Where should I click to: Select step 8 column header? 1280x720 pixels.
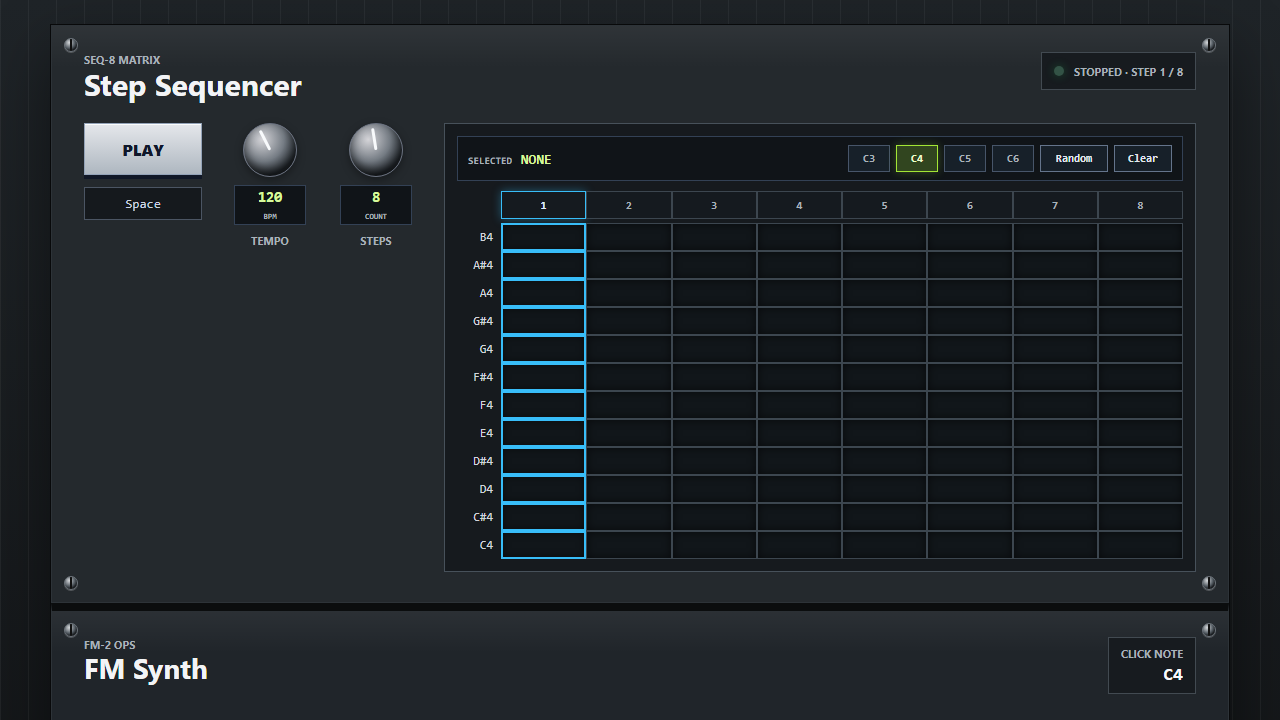tap(1140, 205)
